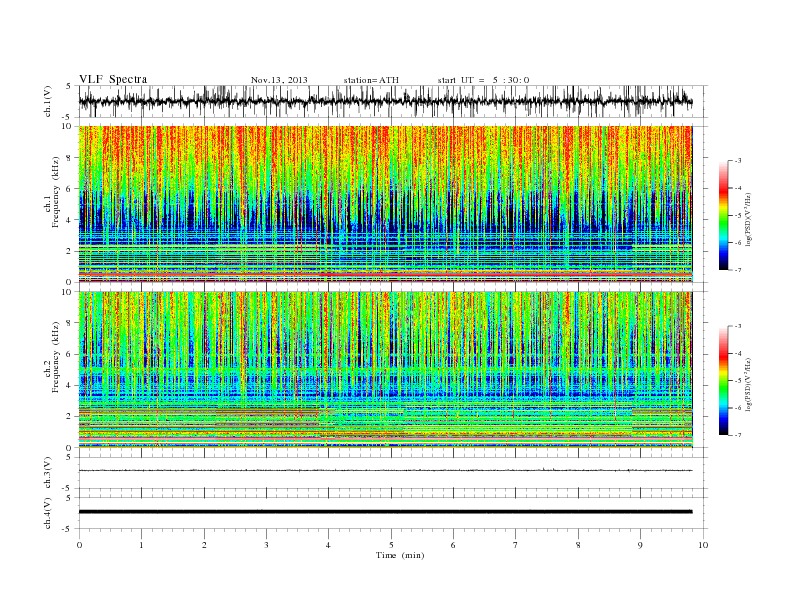Viewport: 792px width, 612px height.
Task: Click the "ch.1(V)" waveform axis label
Action: [x=48, y=102]
